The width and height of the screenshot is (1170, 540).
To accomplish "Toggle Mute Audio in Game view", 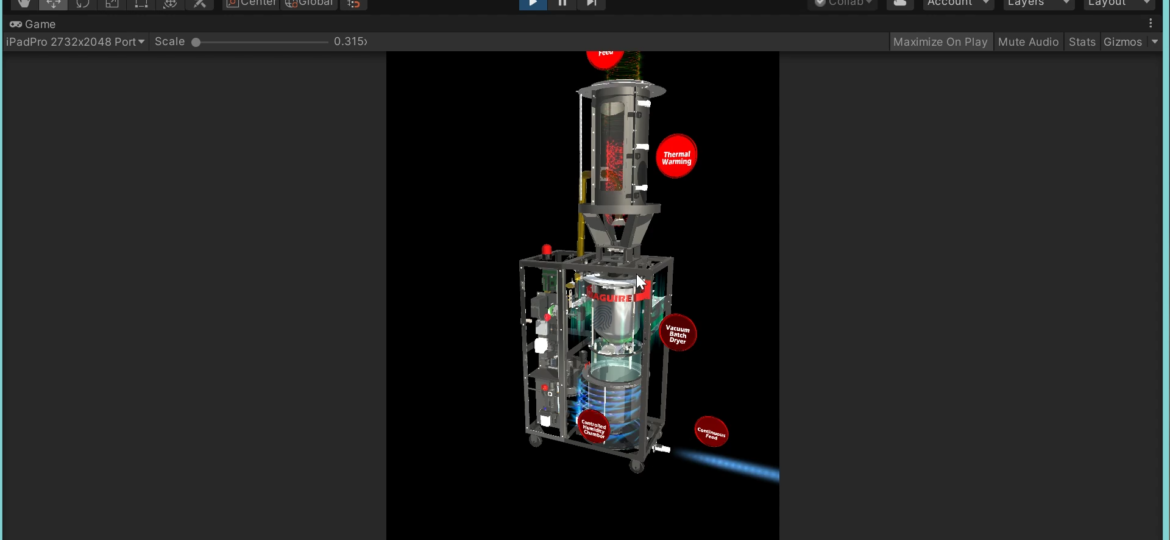I will 1028,42.
